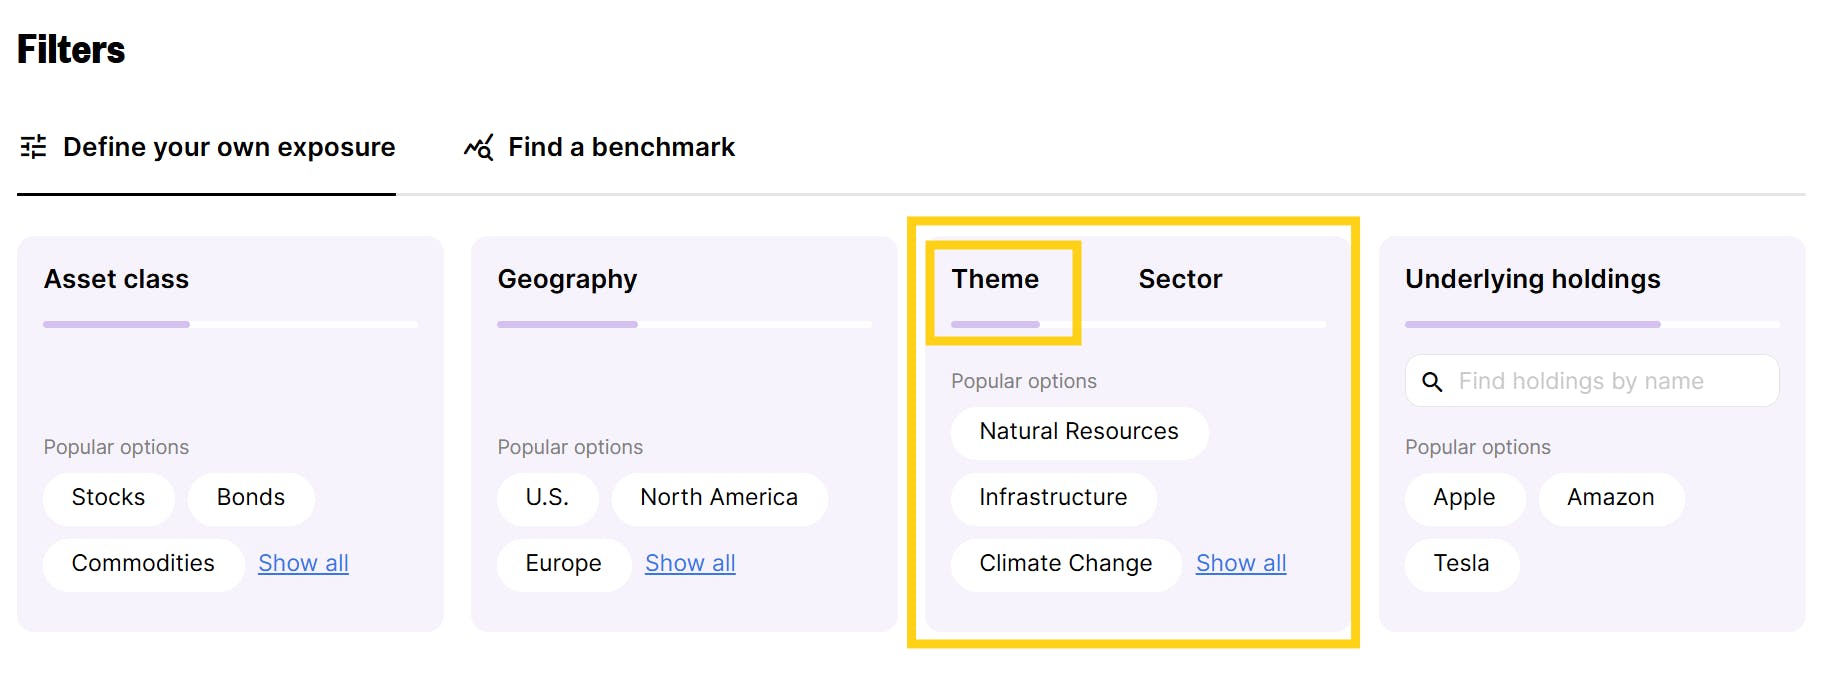Click the magnifier icon in holdings search
This screenshot has height=678, width=1840.
click(x=1432, y=381)
